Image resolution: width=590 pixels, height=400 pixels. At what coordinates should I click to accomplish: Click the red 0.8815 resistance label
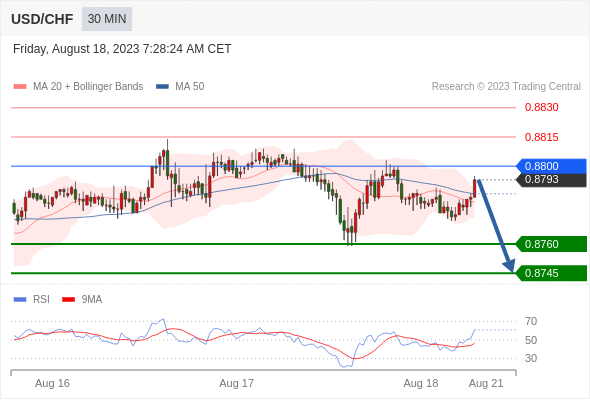[541, 137]
